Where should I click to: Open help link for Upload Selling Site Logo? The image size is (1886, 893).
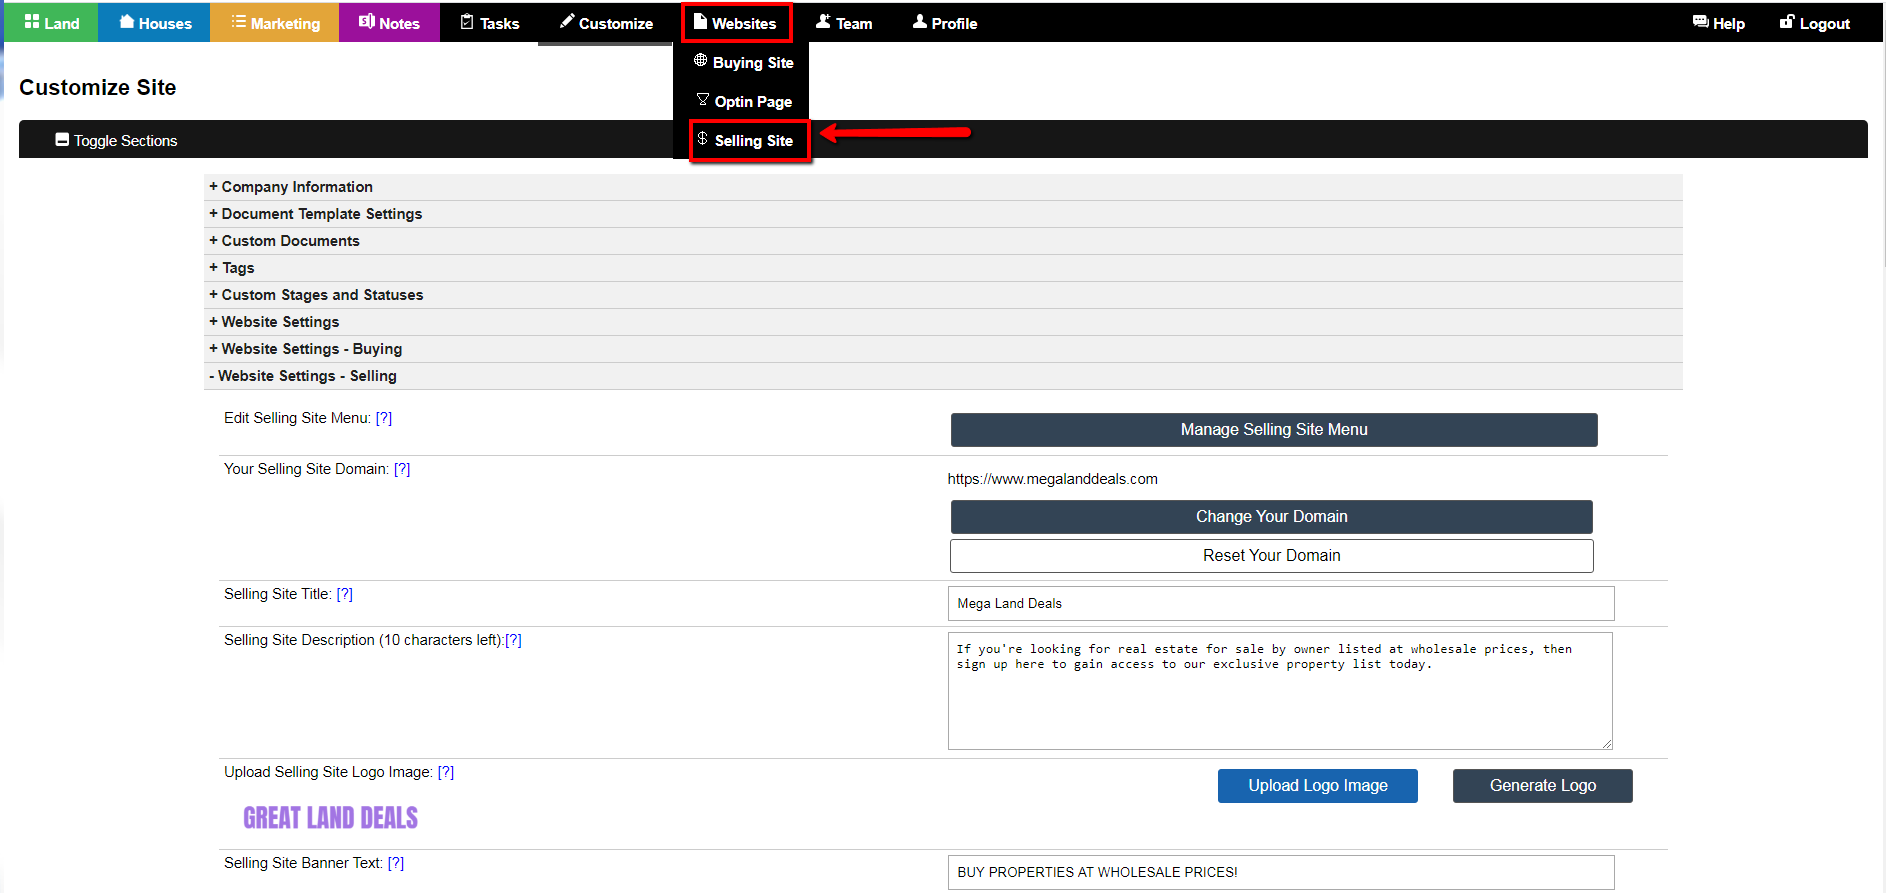pos(446,772)
